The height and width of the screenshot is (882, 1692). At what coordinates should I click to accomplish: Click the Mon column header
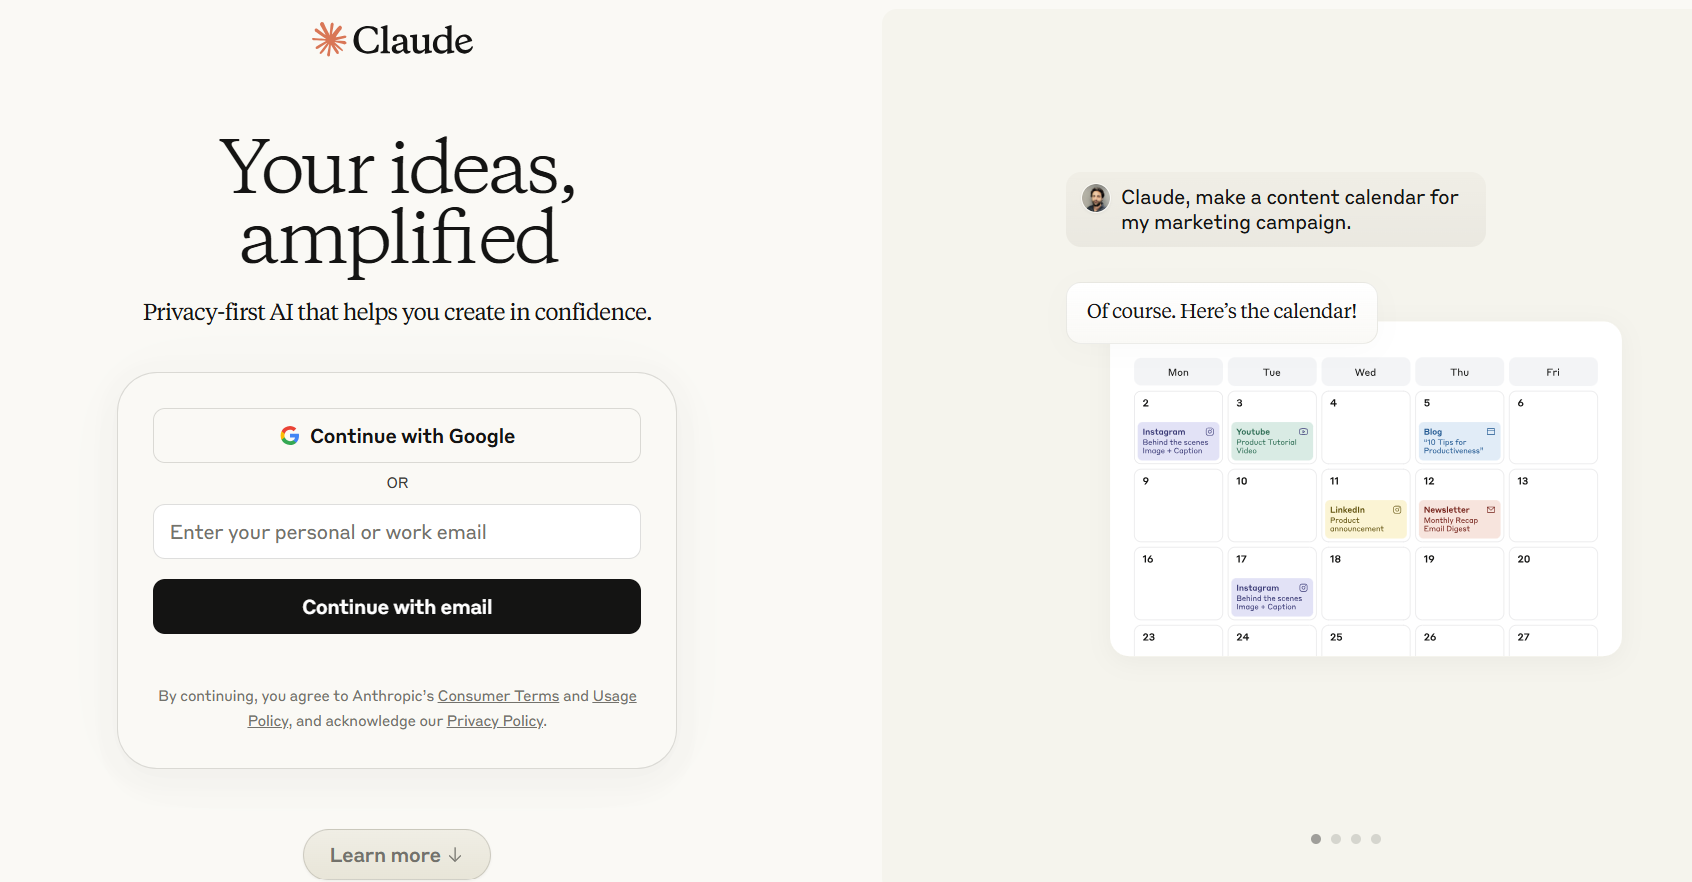coord(1178,372)
